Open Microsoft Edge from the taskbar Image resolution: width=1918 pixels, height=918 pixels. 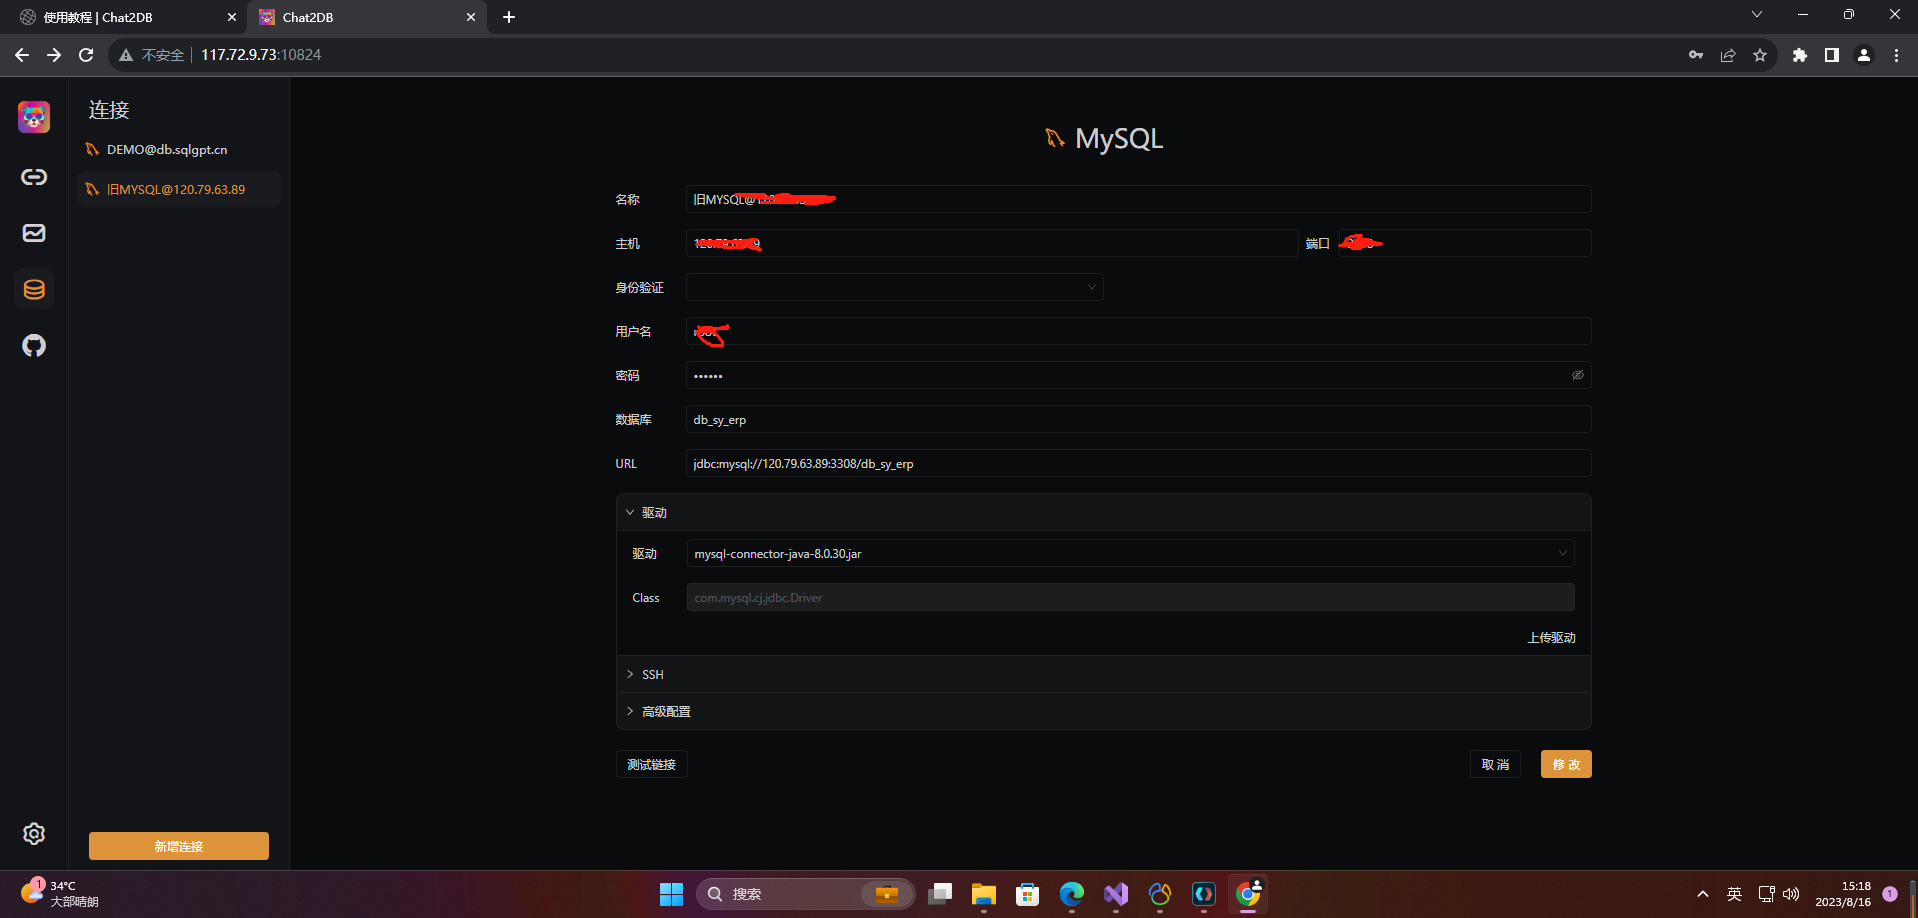(x=1071, y=894)
